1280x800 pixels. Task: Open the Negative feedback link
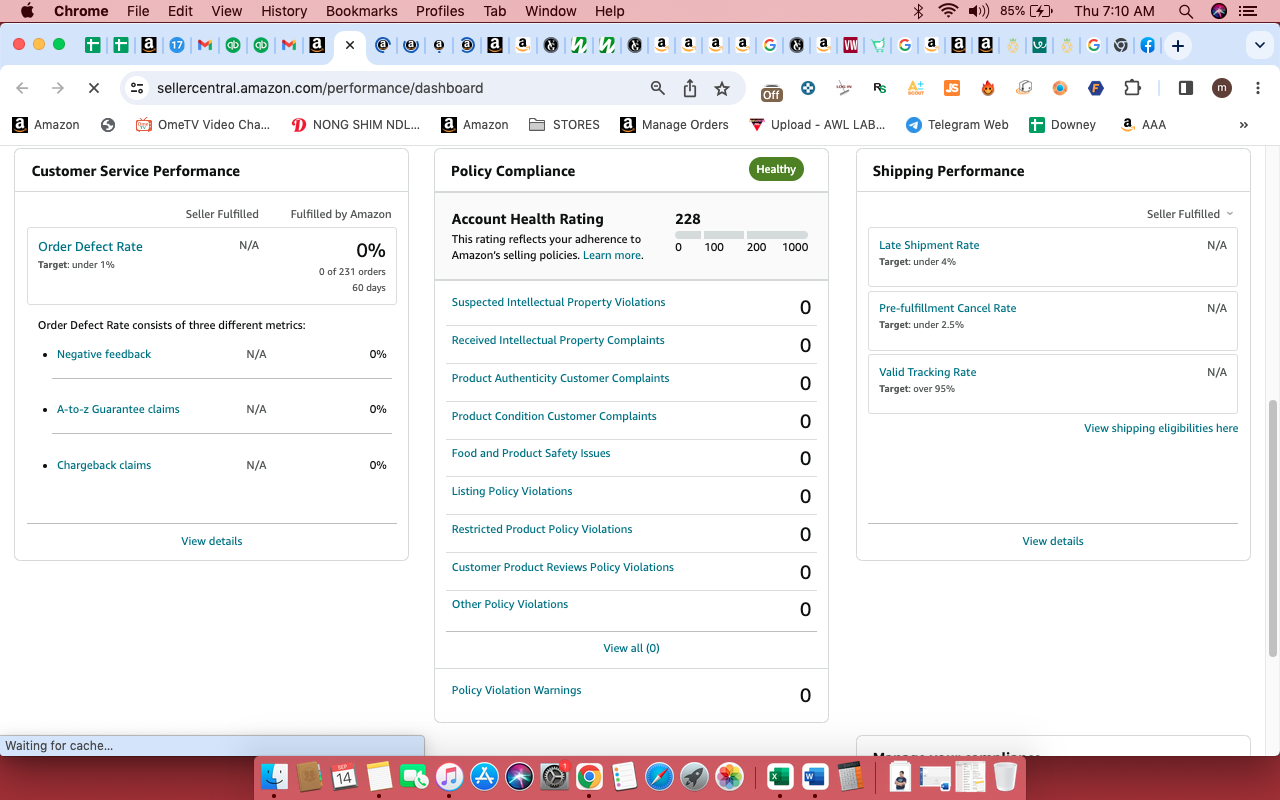click(x=104, y=354)
